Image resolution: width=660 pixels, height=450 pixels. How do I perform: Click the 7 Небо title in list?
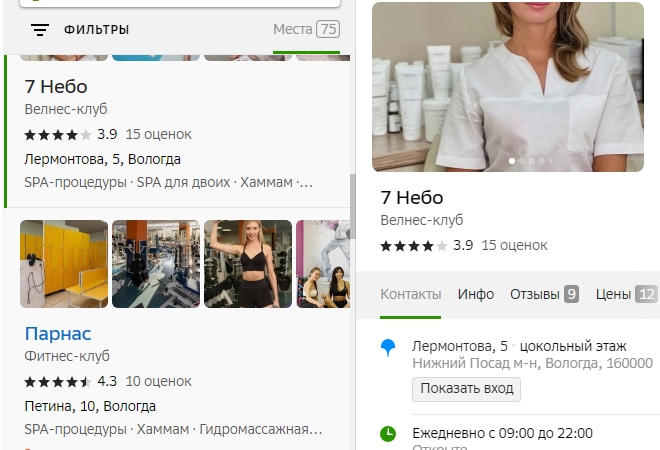pos(56,86)
